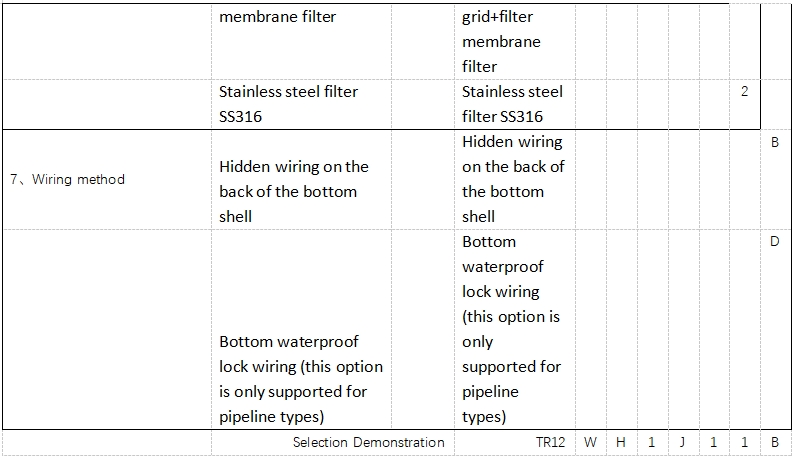Select wide-column "Stainless steel filter SS316" cell
Viewport: 798px width, 467px height.
point(289,104)
